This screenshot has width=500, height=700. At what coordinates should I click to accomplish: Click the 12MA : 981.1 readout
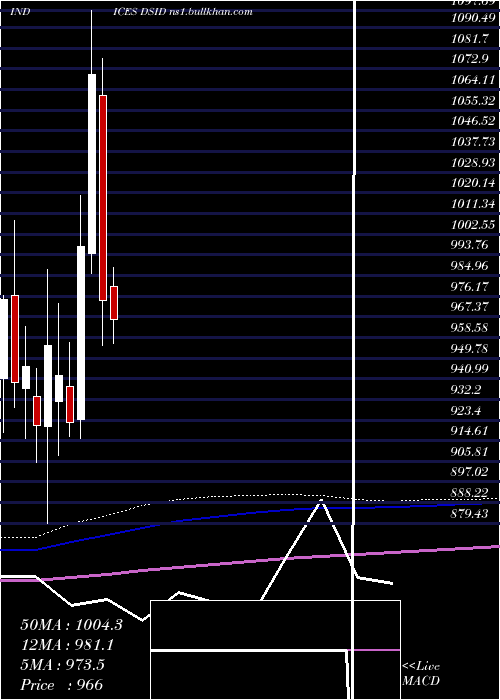tap(67, 645)
